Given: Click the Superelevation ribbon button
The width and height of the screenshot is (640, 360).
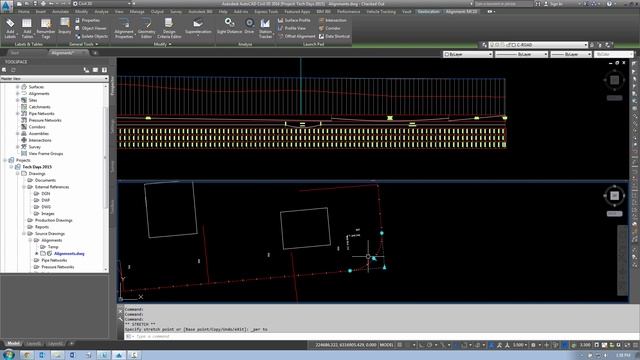Looking at the screenshot, I should [x=198, y=27].
